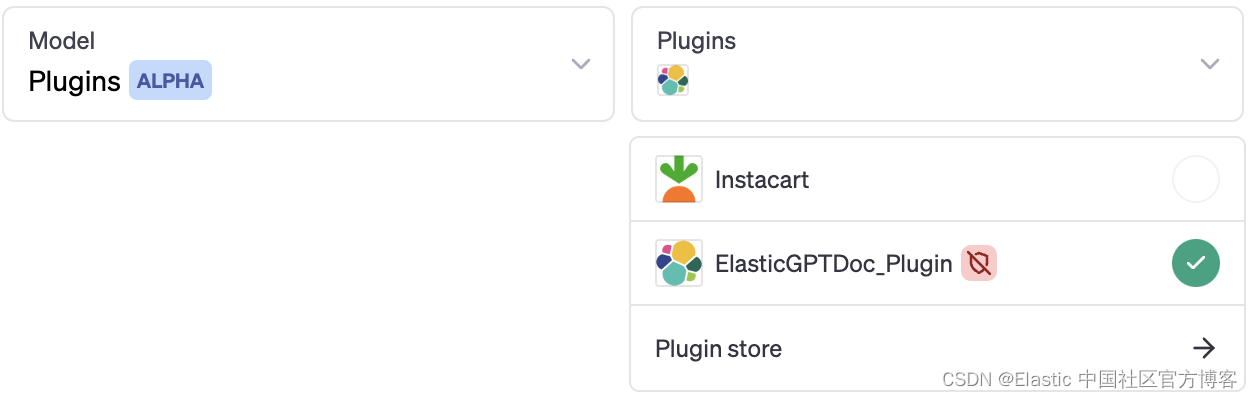Click the red unverified shield badge
Screen dimensions: 1252x398
click(x=979, y=264)
